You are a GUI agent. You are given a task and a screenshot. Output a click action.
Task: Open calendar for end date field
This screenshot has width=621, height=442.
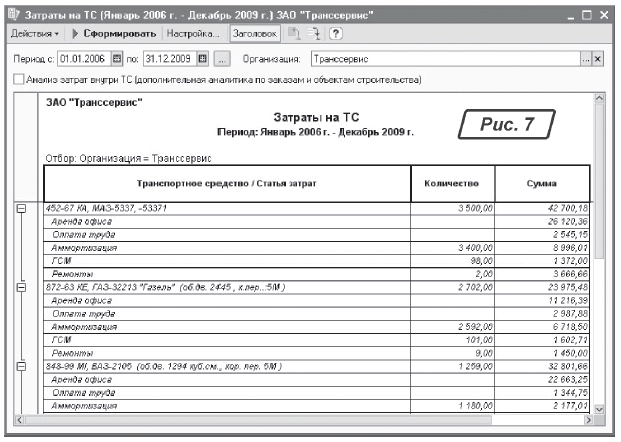coord(203,60)
